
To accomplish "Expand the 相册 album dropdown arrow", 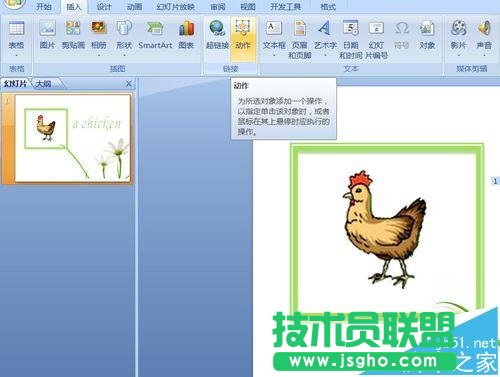I will click(x=99, y=55).
